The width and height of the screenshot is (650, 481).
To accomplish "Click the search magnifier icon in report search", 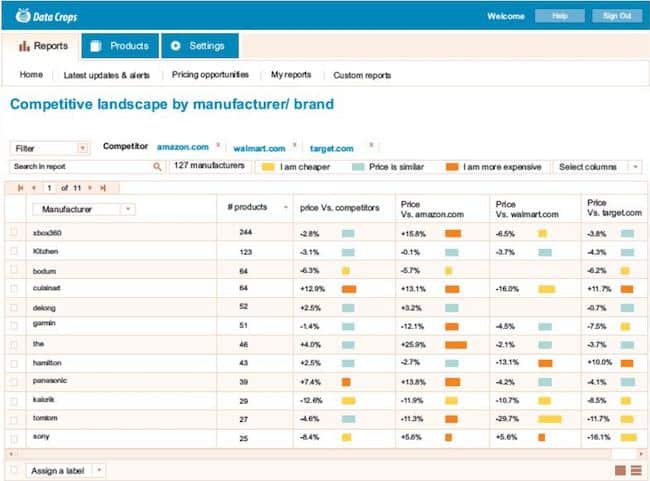I will point(157,167).
